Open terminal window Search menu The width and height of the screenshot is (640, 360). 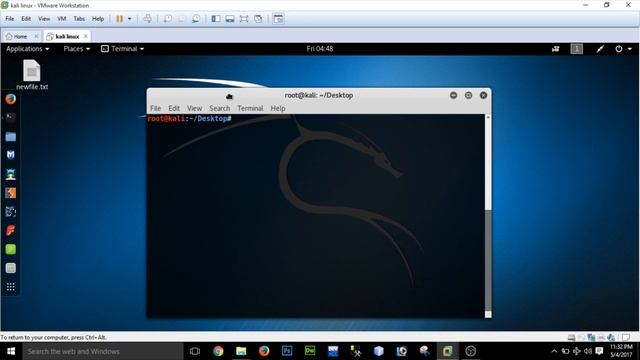[220, 108]
